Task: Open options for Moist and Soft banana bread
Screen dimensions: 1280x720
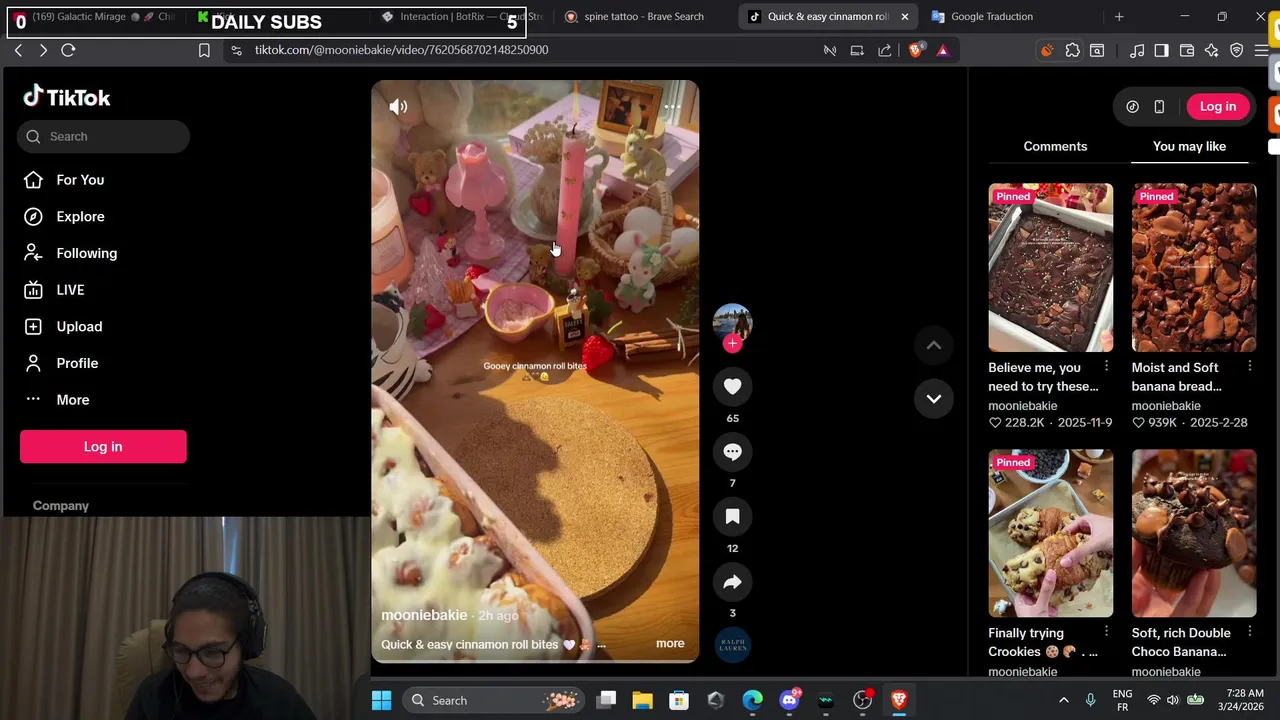Action: coord(1250,367)
